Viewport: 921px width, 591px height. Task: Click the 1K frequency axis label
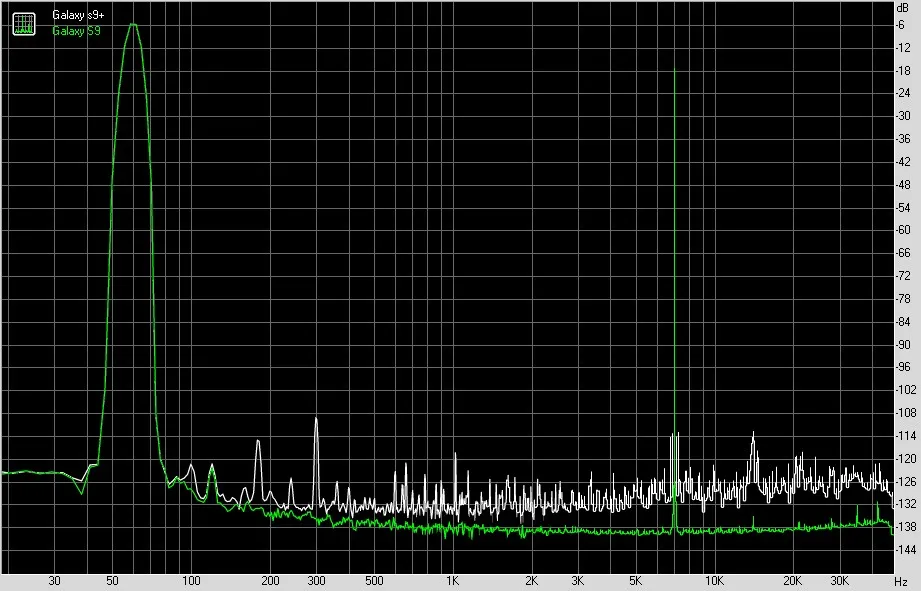[x=452, y=580]
